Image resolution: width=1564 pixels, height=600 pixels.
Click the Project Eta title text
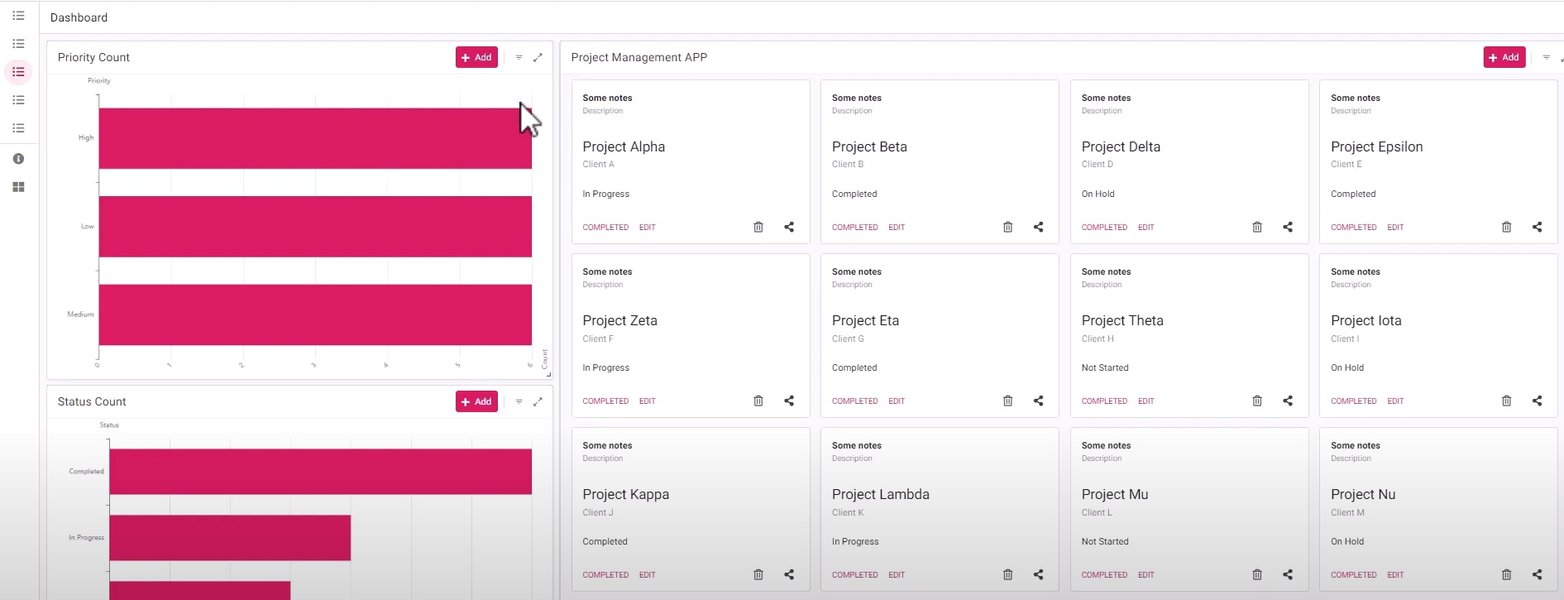[x=866, y=321]
